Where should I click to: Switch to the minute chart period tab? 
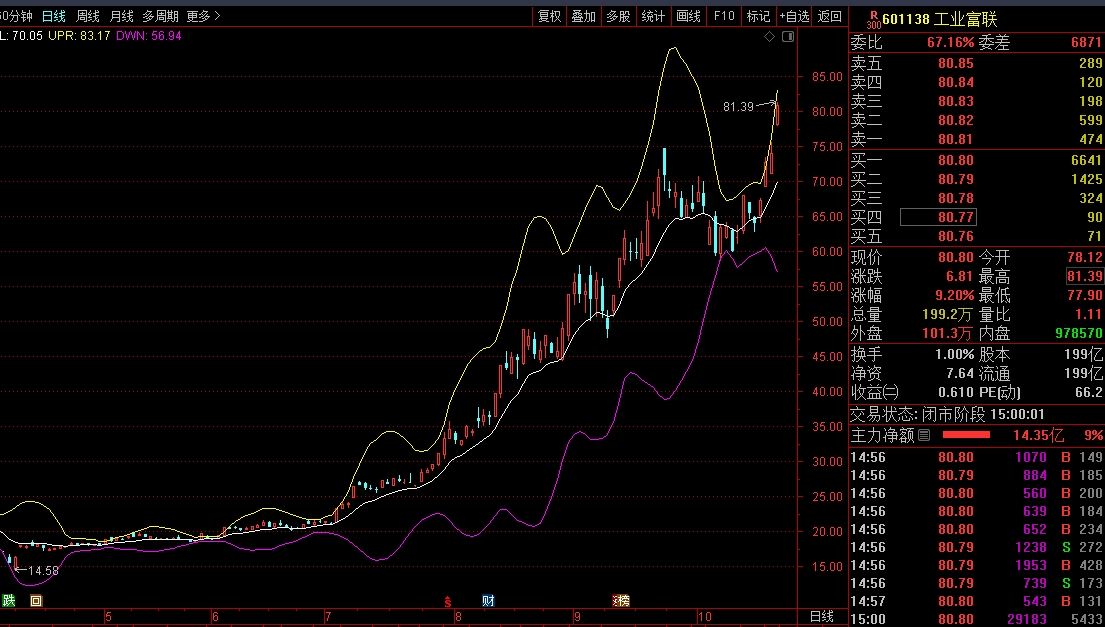click(x=16, y=15)
